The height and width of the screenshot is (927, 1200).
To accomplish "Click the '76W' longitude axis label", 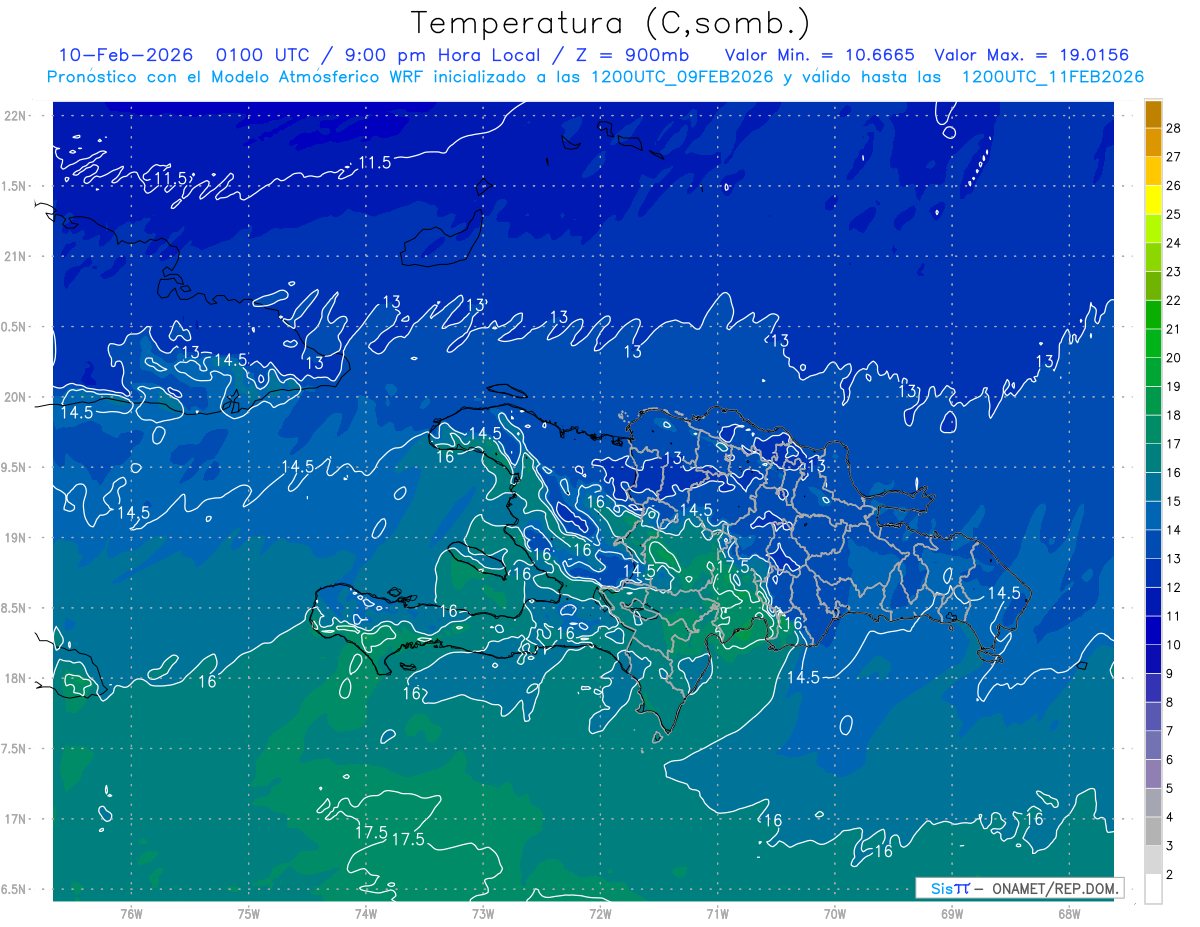I will point(131,915).
